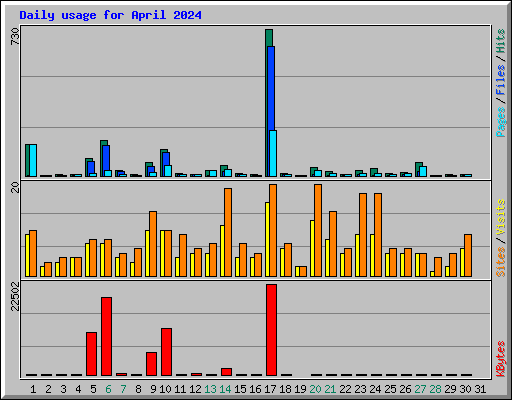Viewport: 512px width, 400px height.
Task: Click the x-axis label '3'
Action: pyautogui.click(x=63, y=389)
